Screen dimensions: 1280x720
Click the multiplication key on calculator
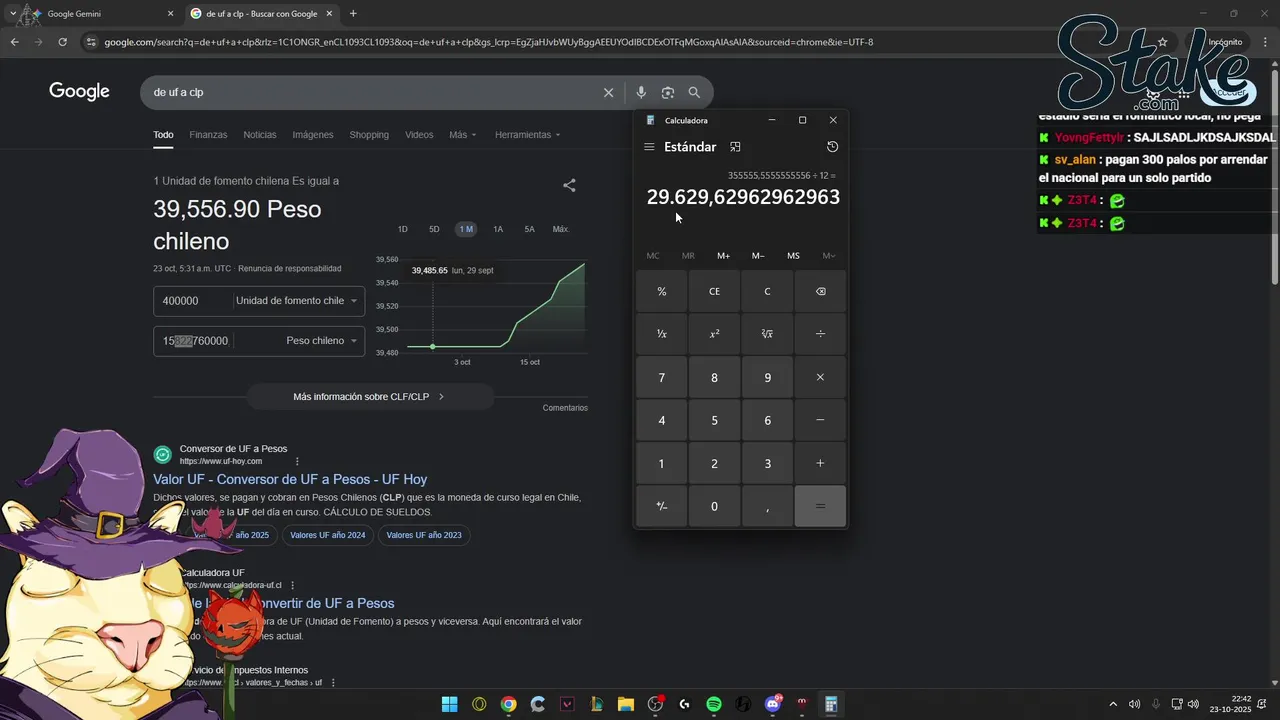(820, 377)
